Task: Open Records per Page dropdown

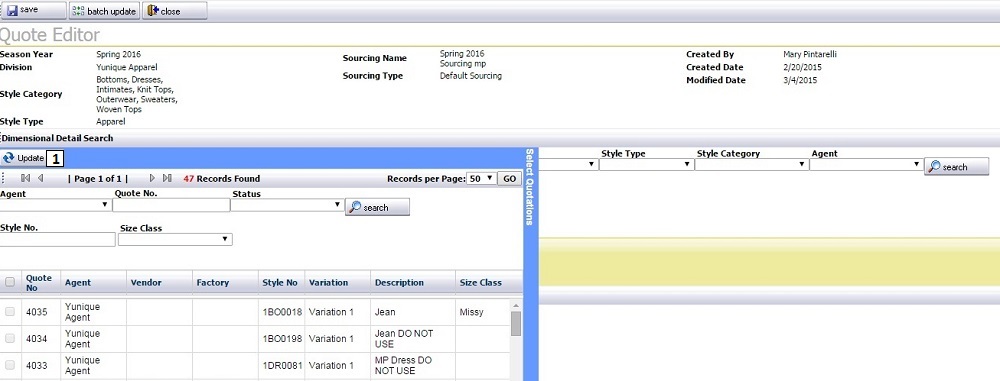Action: pyautogui.click(x=482, y=179)
